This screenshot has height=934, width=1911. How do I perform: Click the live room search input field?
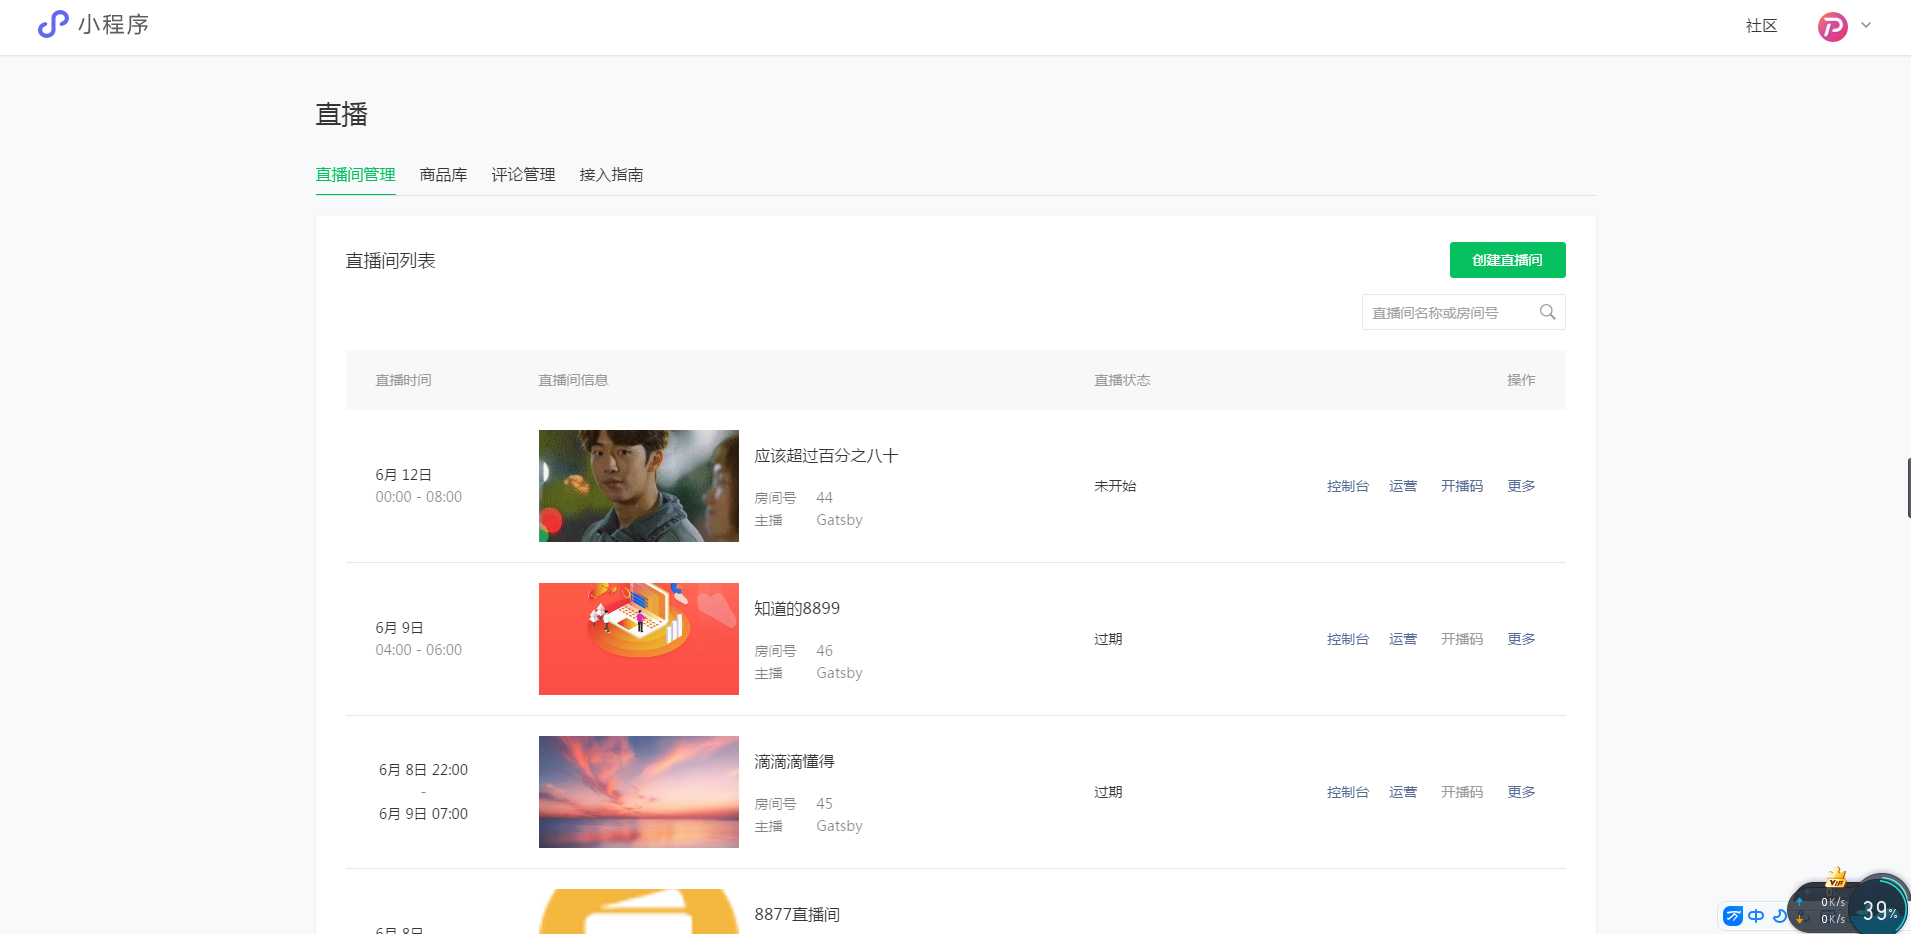tap(1448, 312)
